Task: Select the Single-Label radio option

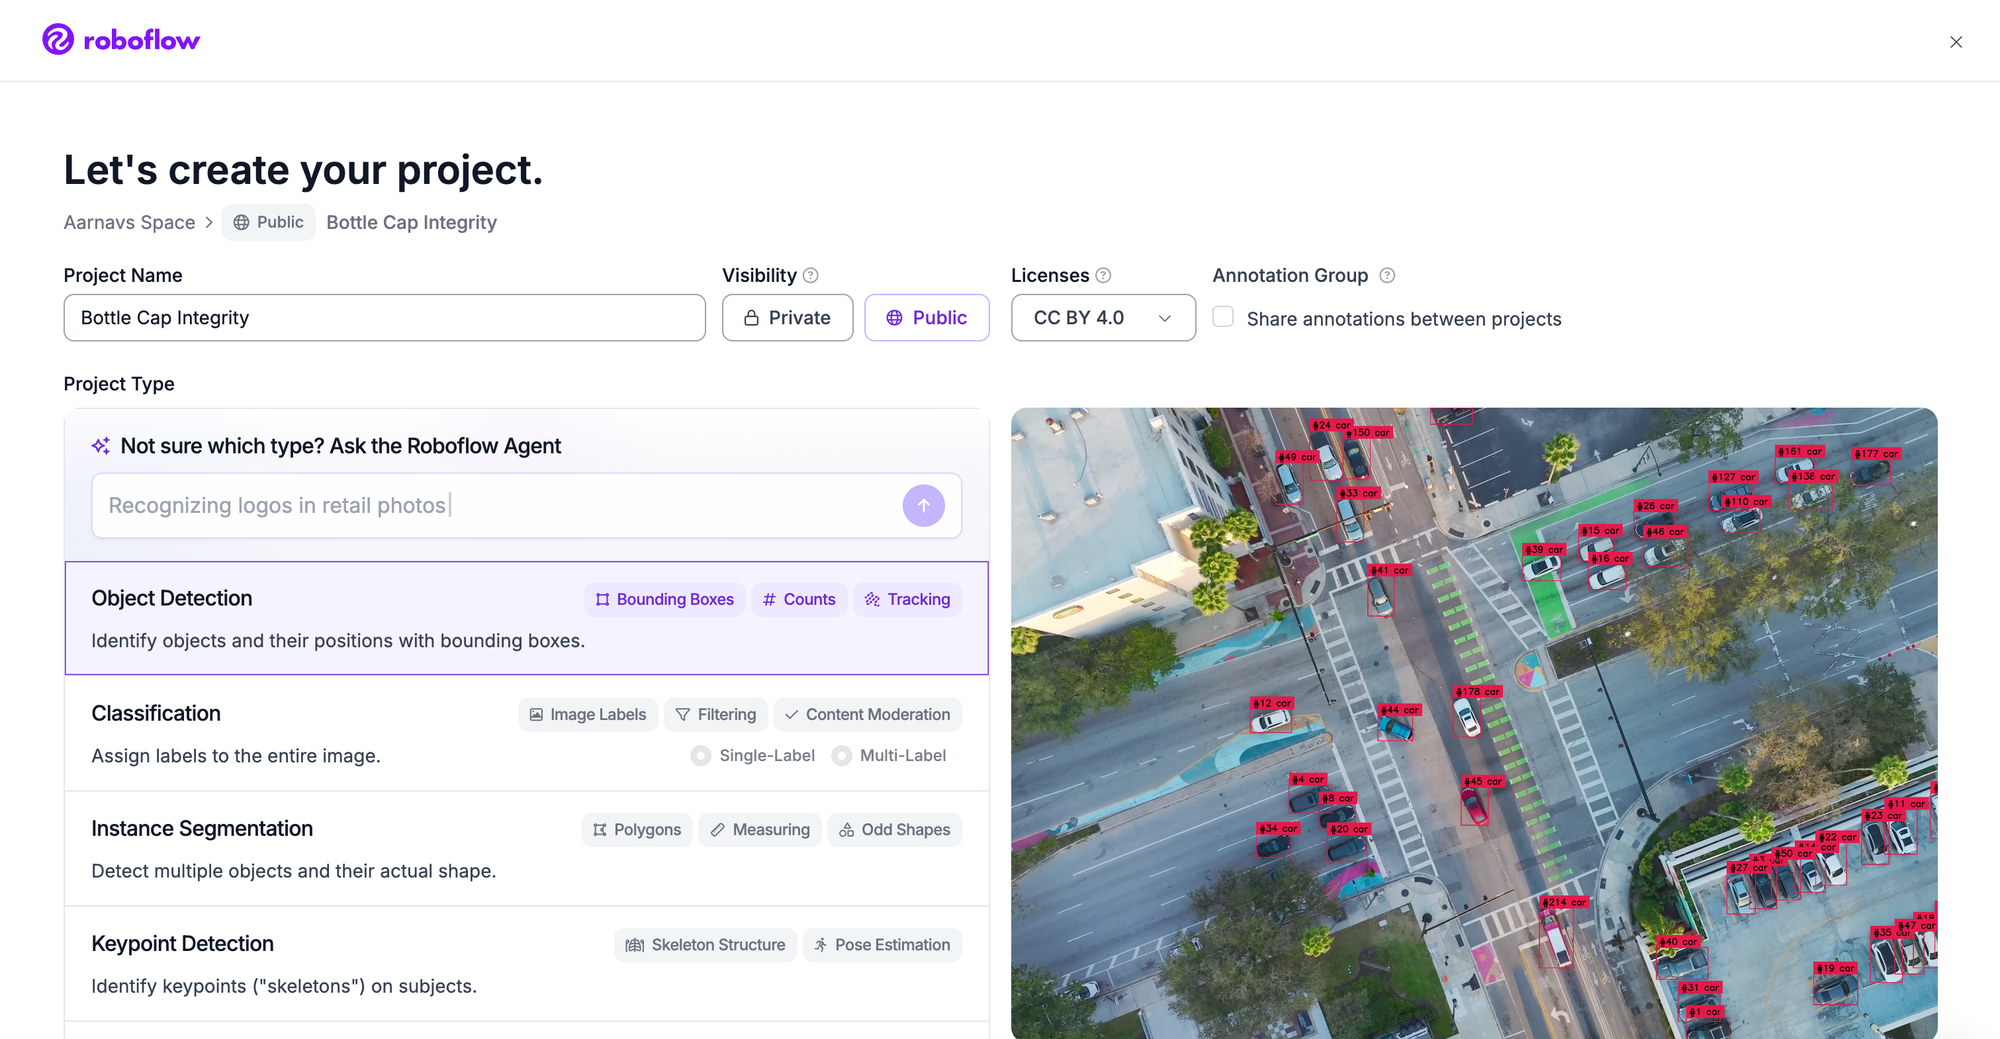Action: pyautogui.click(x=701, y=756)
